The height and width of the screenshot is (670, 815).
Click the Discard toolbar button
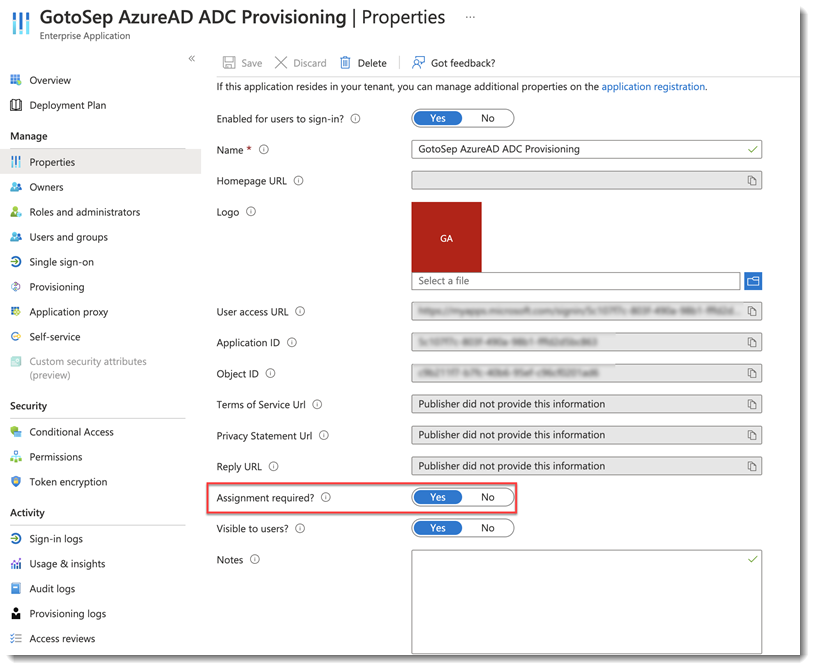point(300,63)
